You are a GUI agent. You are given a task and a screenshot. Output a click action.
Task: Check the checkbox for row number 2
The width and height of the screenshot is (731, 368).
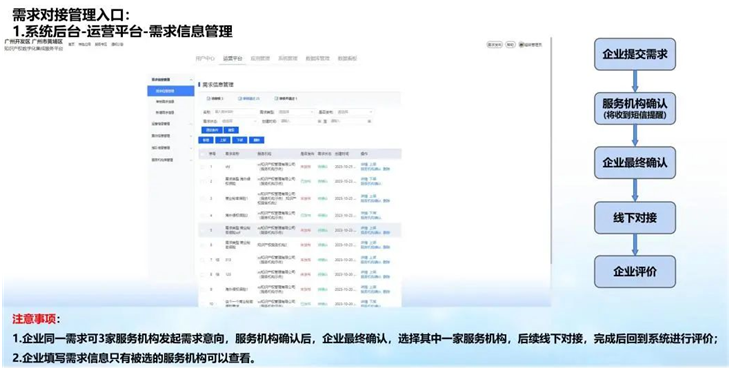pyautogui.click(x=202, y=181)
